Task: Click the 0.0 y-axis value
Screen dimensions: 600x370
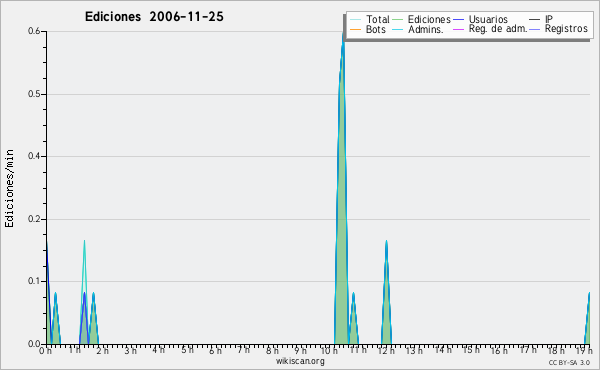Action: tap(34, 344)
